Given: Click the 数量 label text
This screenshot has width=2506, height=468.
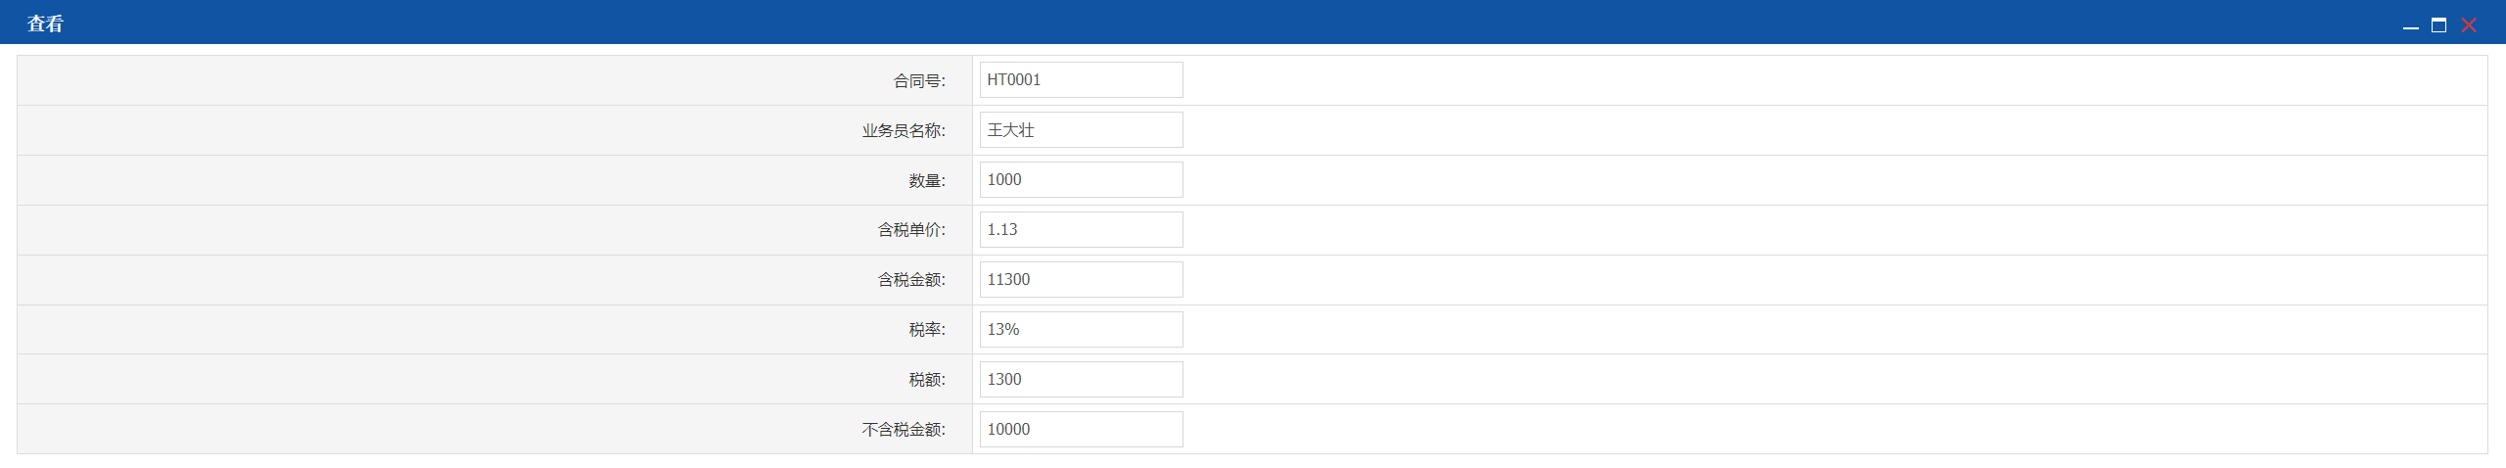Looking at the screenshot, I should point(927,181).
